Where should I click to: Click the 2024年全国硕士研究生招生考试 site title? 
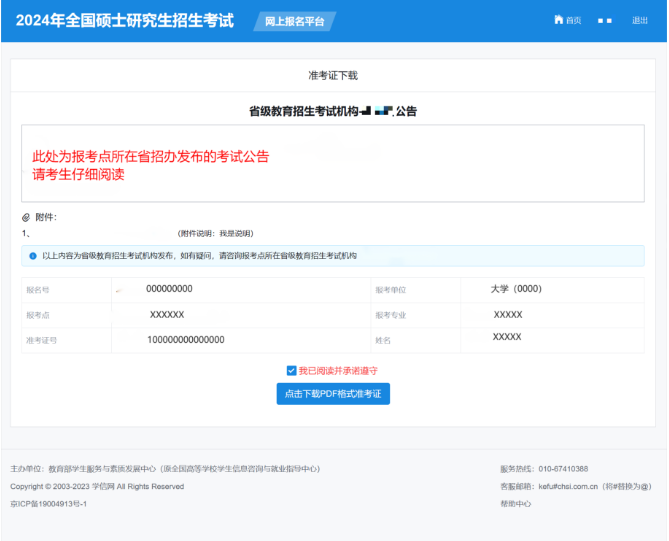125,20
